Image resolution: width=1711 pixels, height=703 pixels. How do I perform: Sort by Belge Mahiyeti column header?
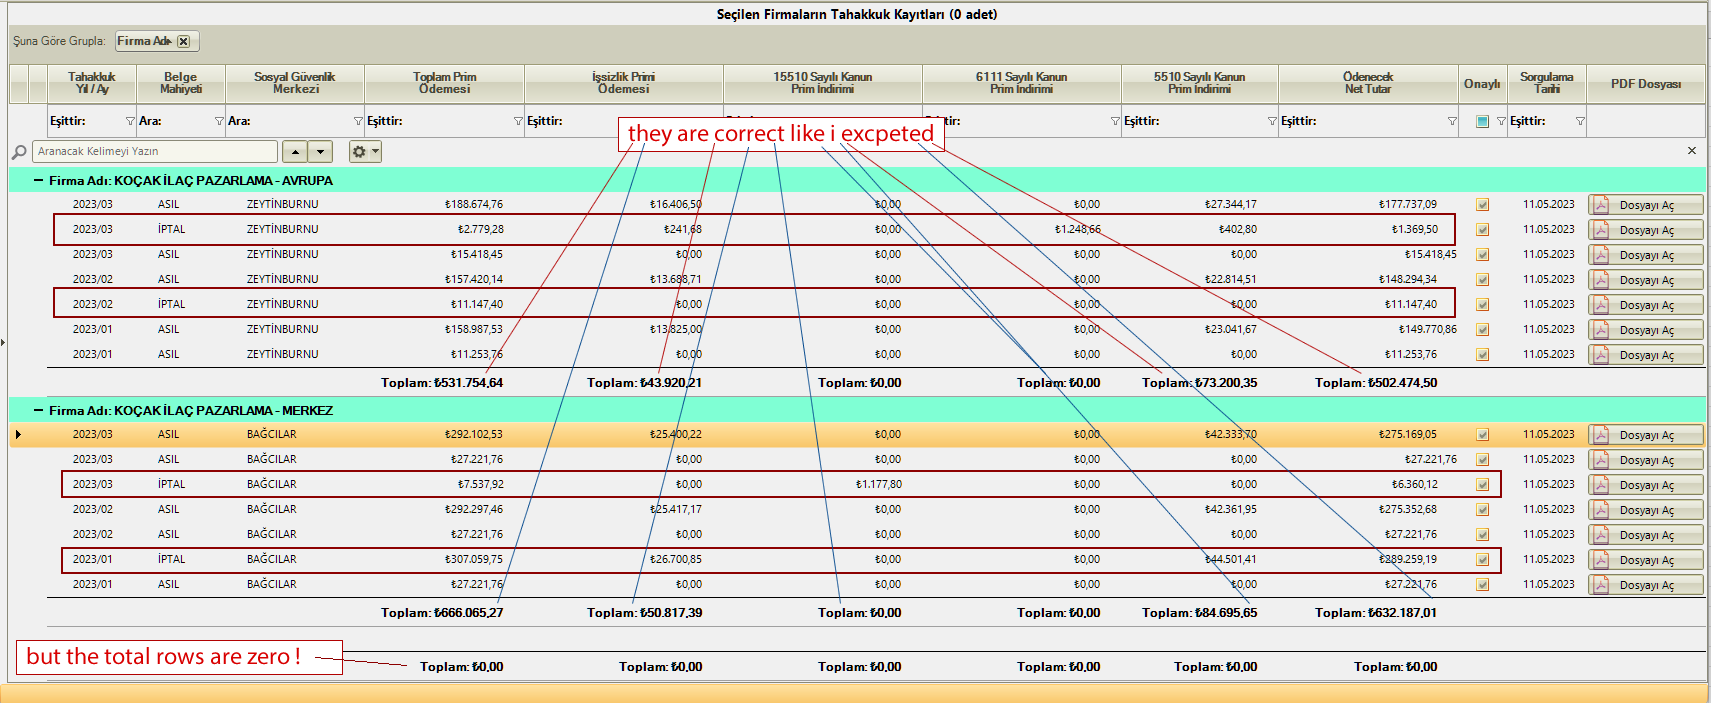[180, 83]
